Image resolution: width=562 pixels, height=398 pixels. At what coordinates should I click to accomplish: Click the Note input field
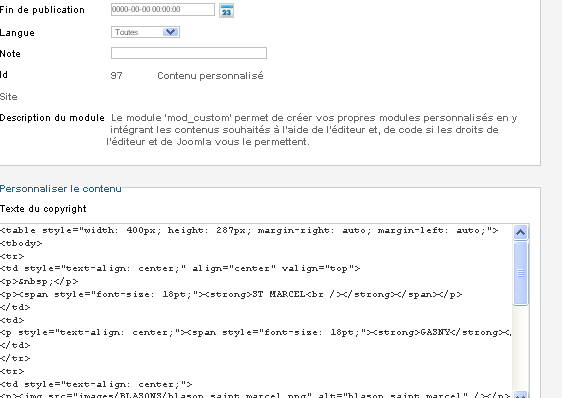point(189,53)
